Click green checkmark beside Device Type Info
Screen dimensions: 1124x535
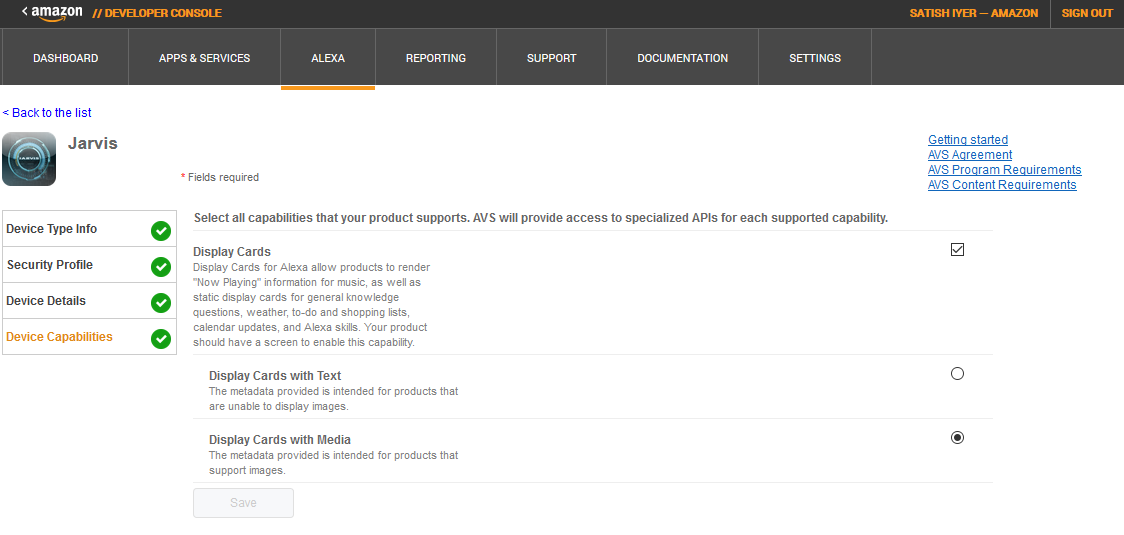pyautogui.click(x=161, y=231)
